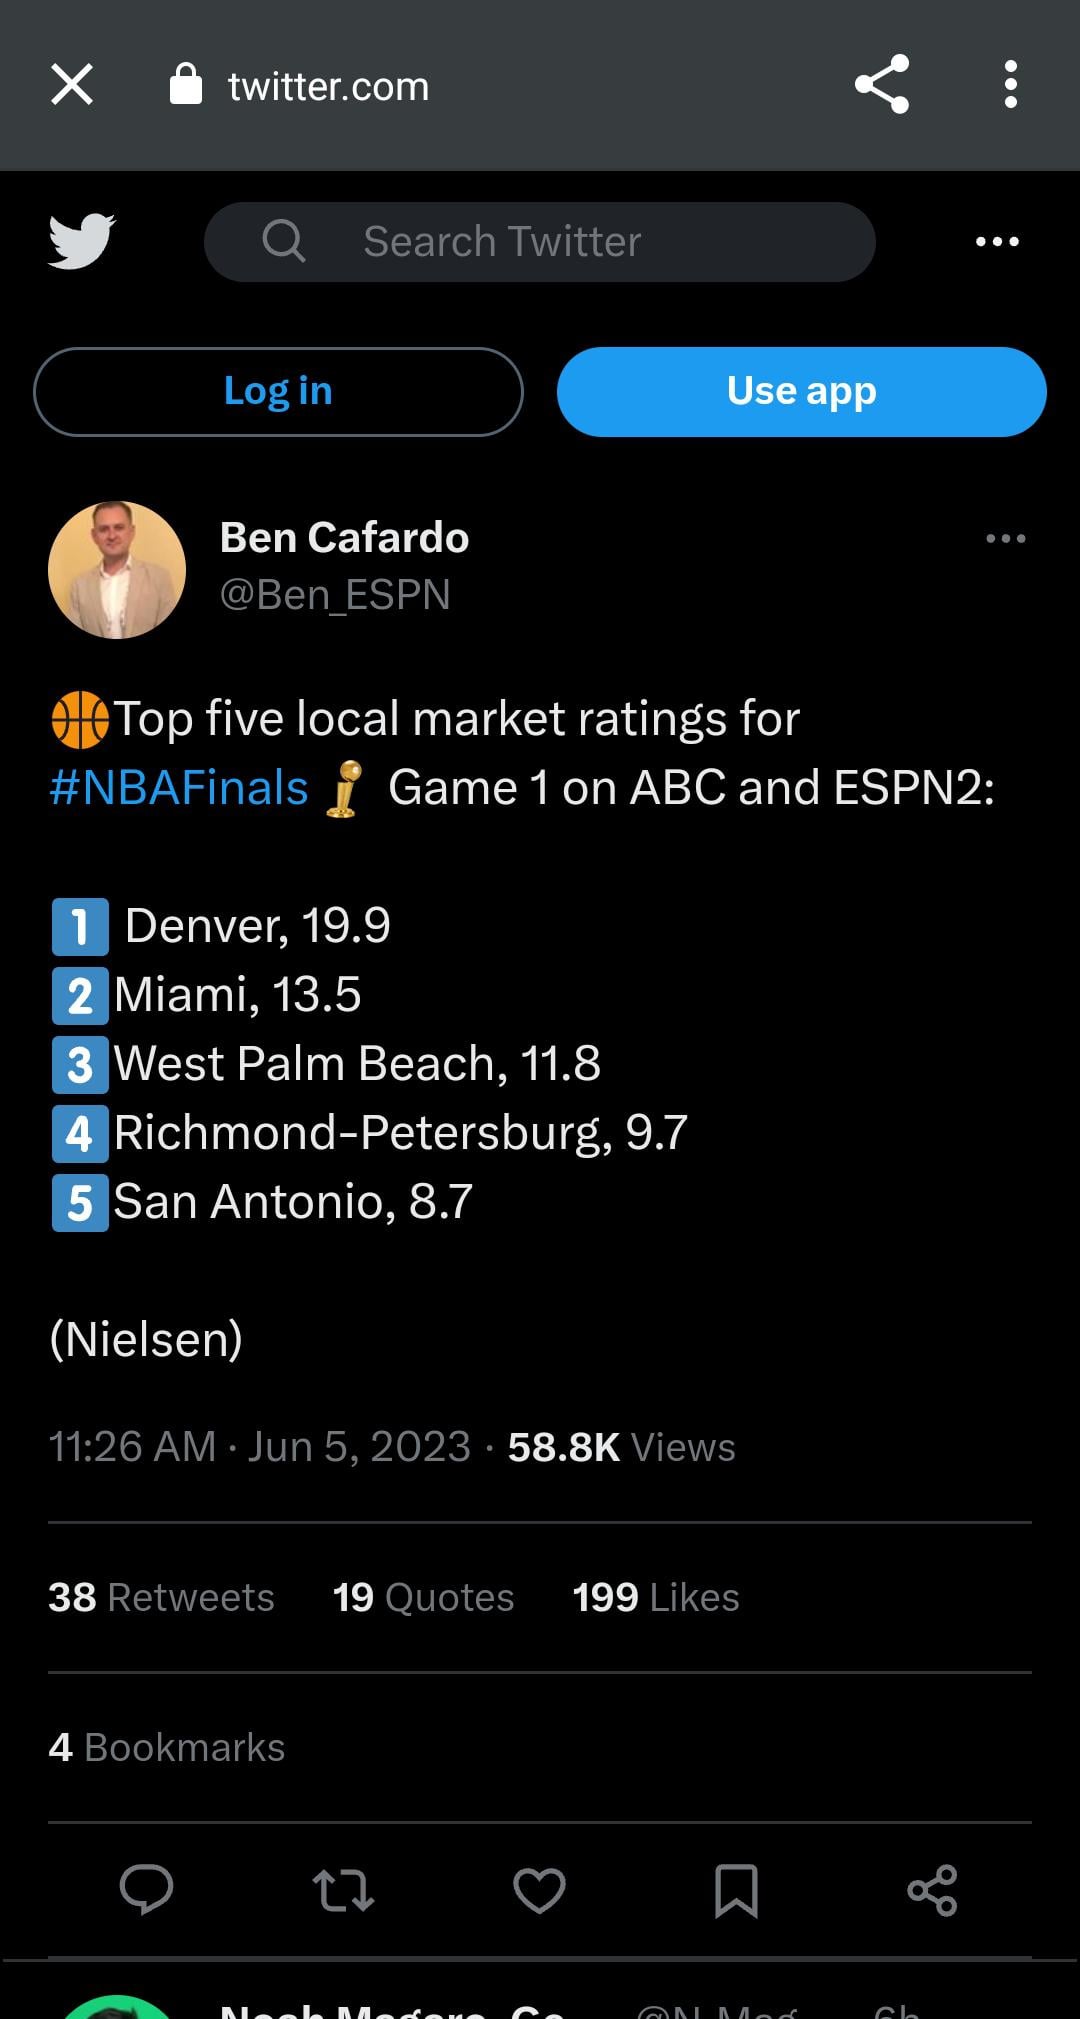Open the browser three-dot overflow menu
The width and height of the screenshot is (1080, 2019).
click(x=1011, y=85)
